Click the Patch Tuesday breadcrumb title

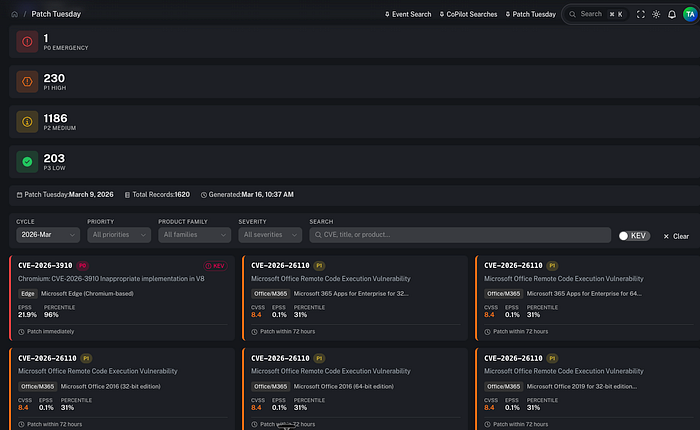click(56, 14)
